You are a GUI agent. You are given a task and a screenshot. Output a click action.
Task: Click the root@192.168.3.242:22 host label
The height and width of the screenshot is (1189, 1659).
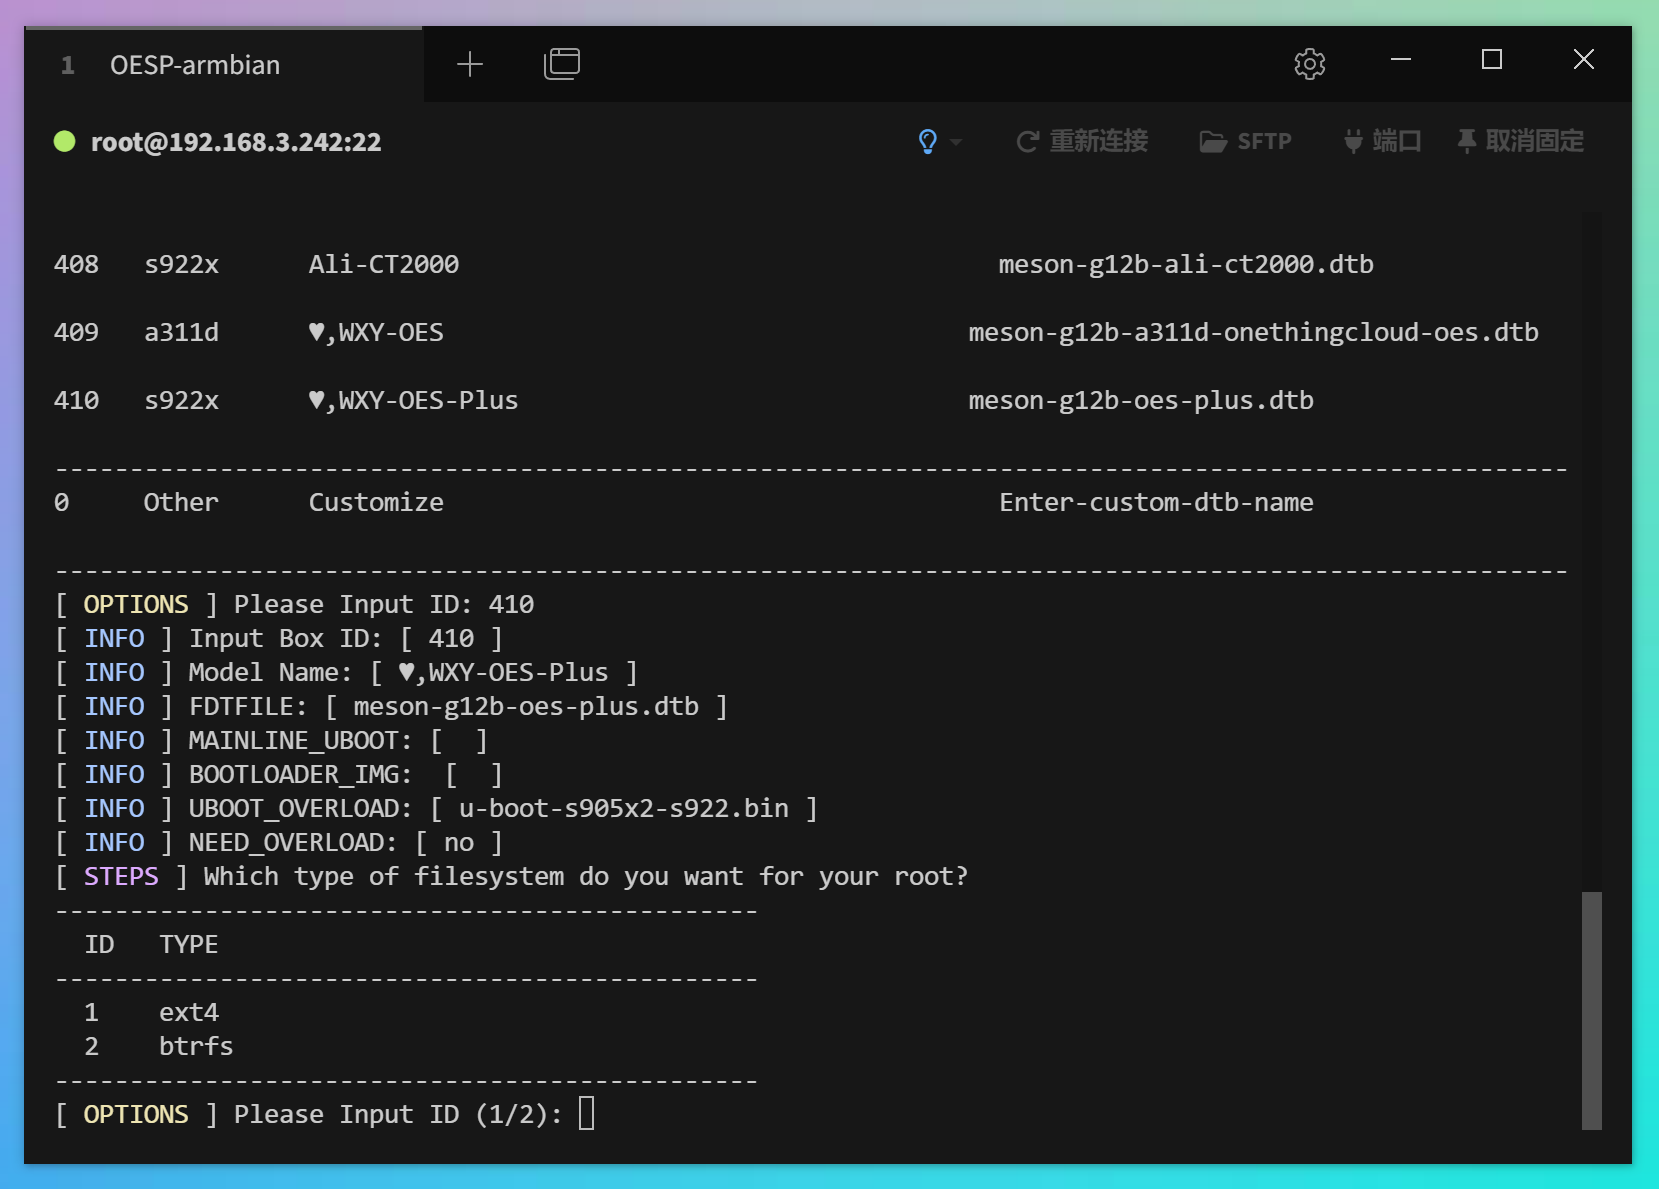236,142
